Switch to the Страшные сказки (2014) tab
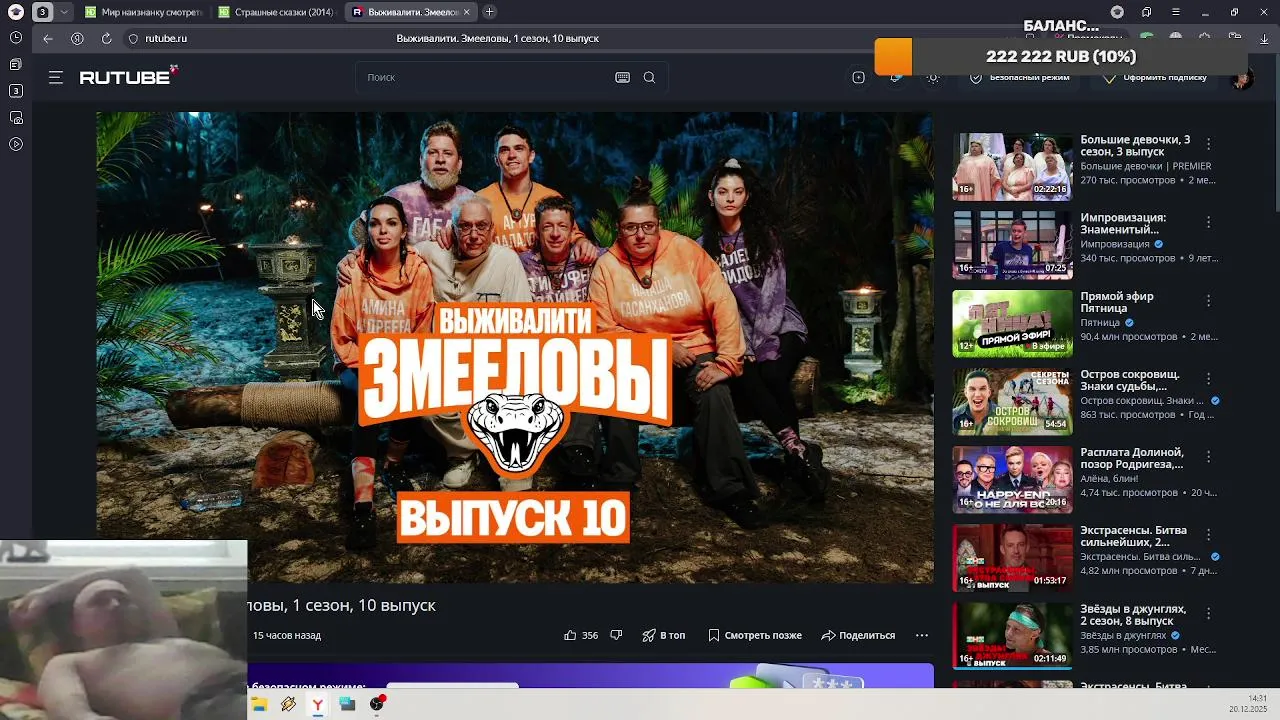The width and height of the screenshot is (1280, 720). click(x=276, y=12)
